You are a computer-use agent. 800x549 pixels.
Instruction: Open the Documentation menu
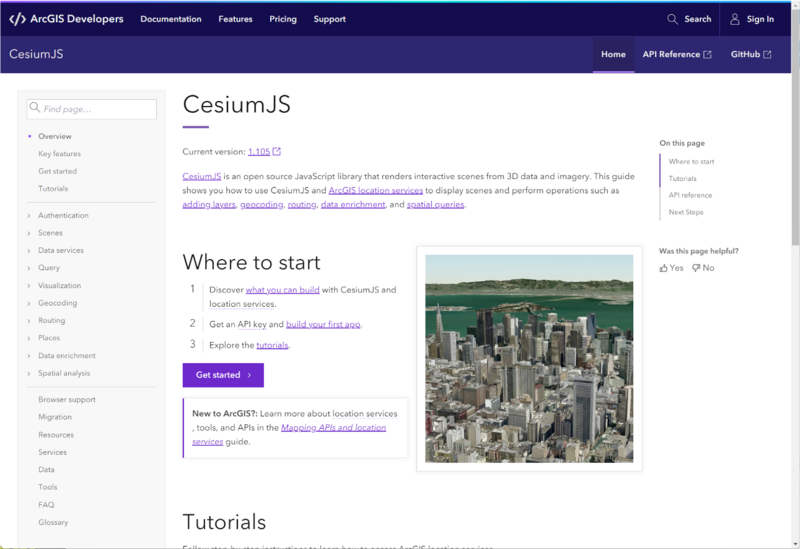(x=171, y=19)
